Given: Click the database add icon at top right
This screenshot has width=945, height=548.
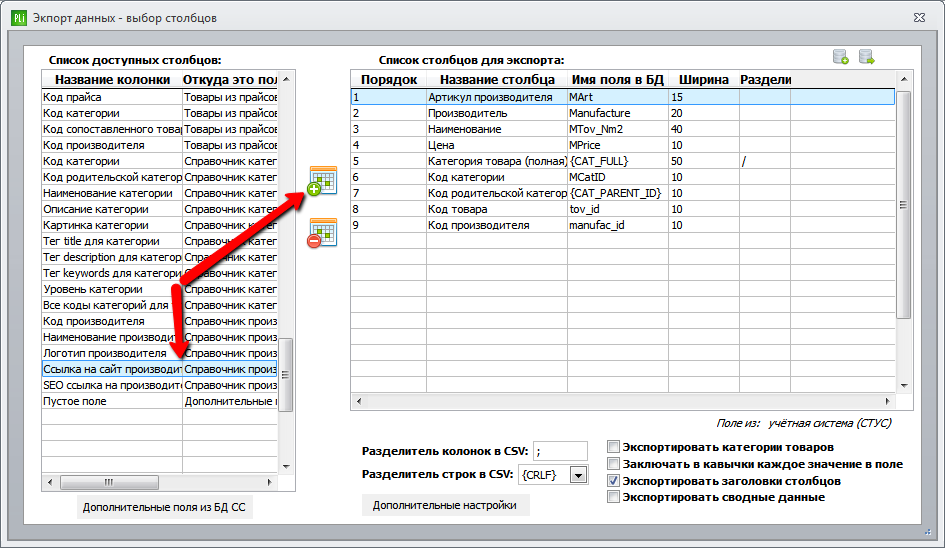Looking at the screenshot, I should 841,57.
